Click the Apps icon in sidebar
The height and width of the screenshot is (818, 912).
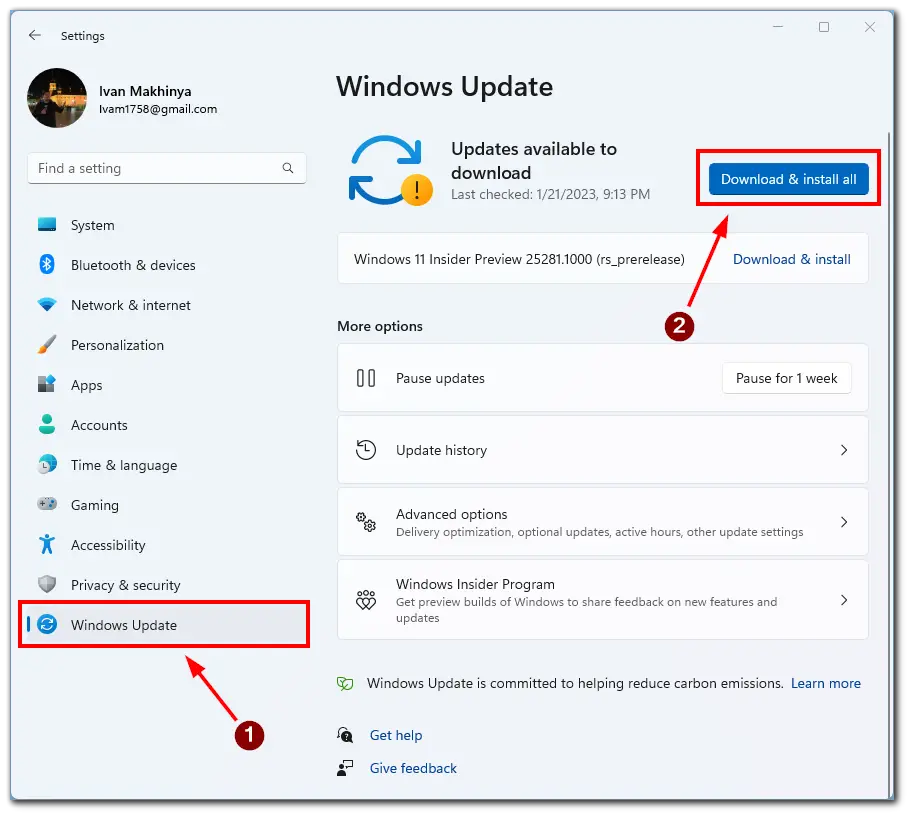tap(47, 385)
